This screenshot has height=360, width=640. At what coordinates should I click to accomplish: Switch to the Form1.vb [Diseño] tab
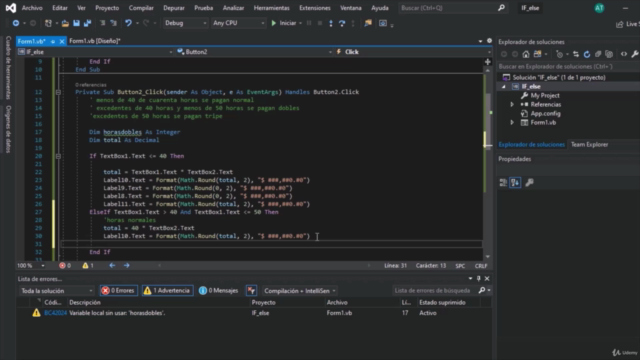click(95, 41)
